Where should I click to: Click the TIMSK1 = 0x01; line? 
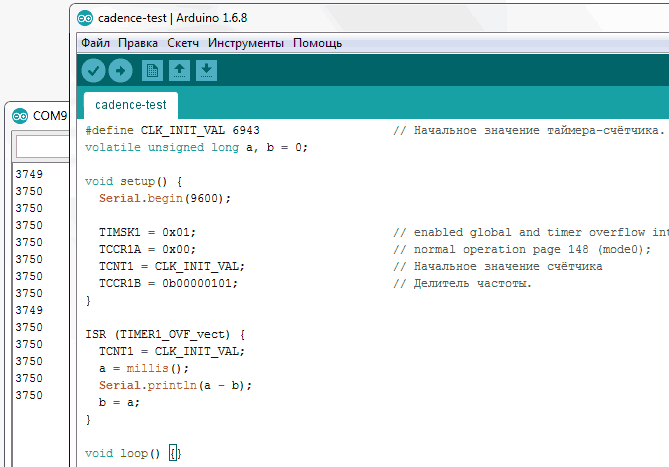coord(147,232)
